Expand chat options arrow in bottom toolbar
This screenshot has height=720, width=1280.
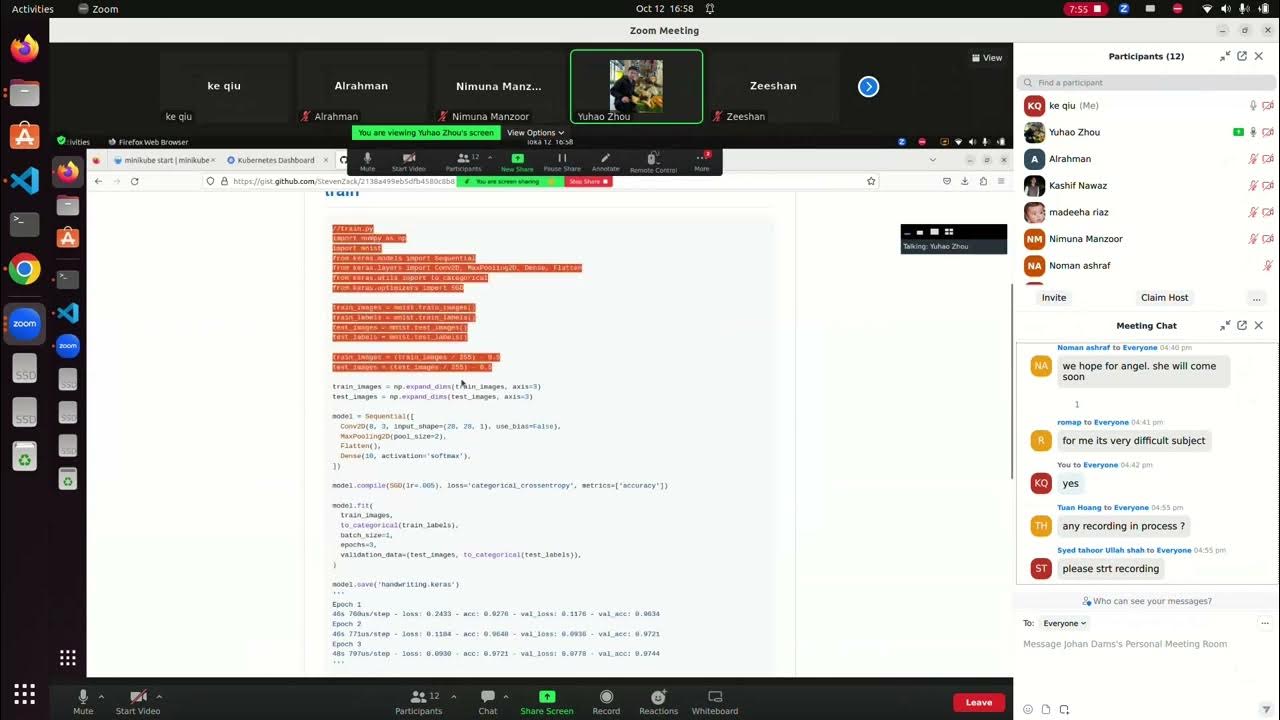pos(506,696)
